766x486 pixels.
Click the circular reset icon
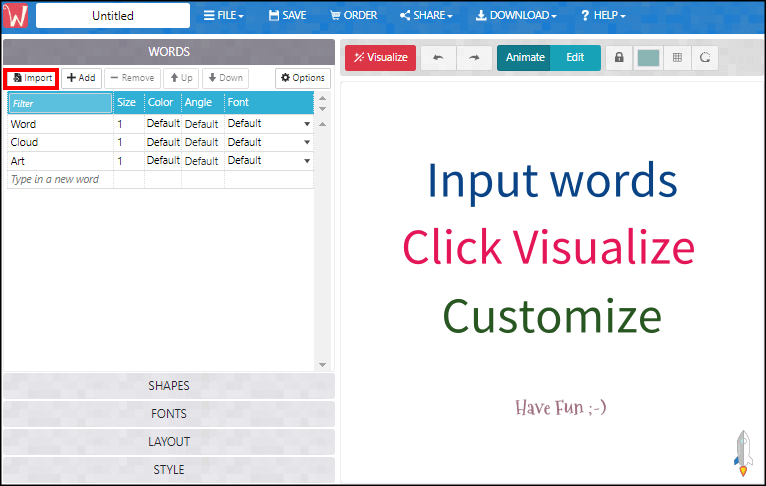[706, 58]
